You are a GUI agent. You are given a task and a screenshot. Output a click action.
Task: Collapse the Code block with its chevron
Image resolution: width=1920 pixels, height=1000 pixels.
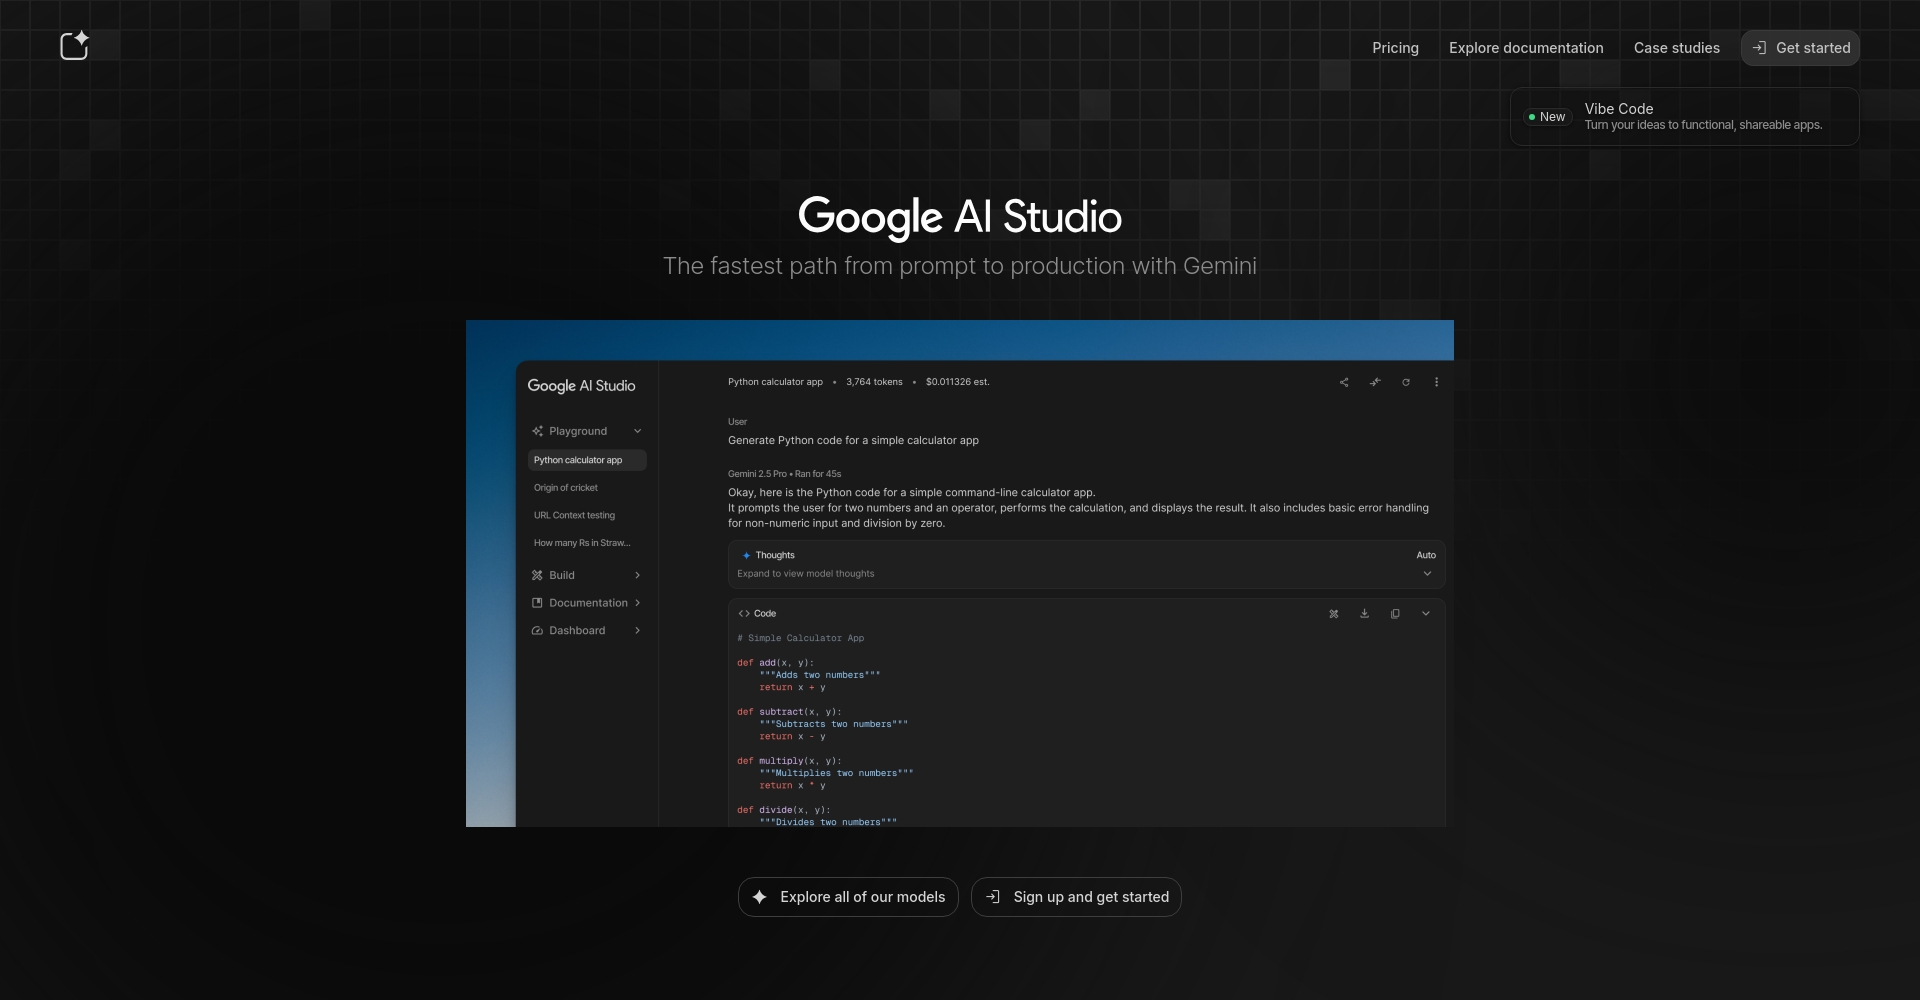click(1426, 614)
